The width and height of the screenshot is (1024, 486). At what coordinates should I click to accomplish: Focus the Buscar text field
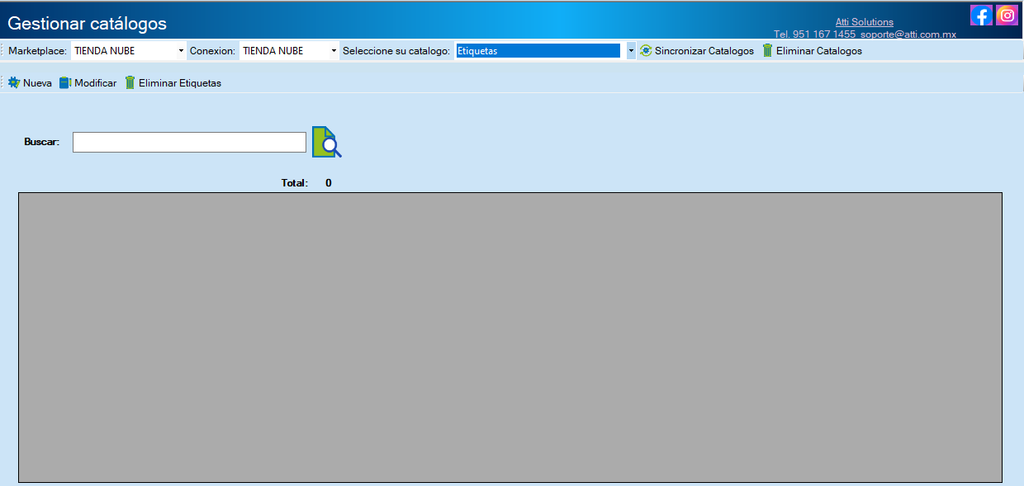[x=189, y=142]
